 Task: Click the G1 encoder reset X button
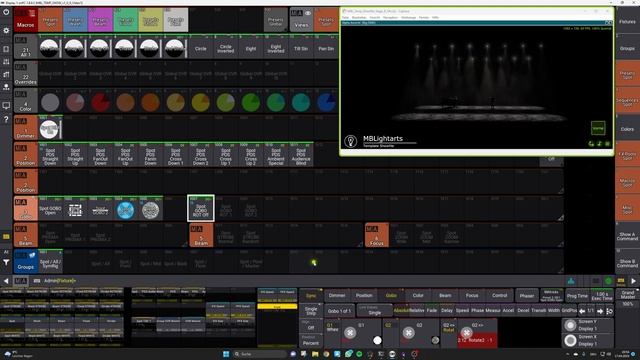350,333
